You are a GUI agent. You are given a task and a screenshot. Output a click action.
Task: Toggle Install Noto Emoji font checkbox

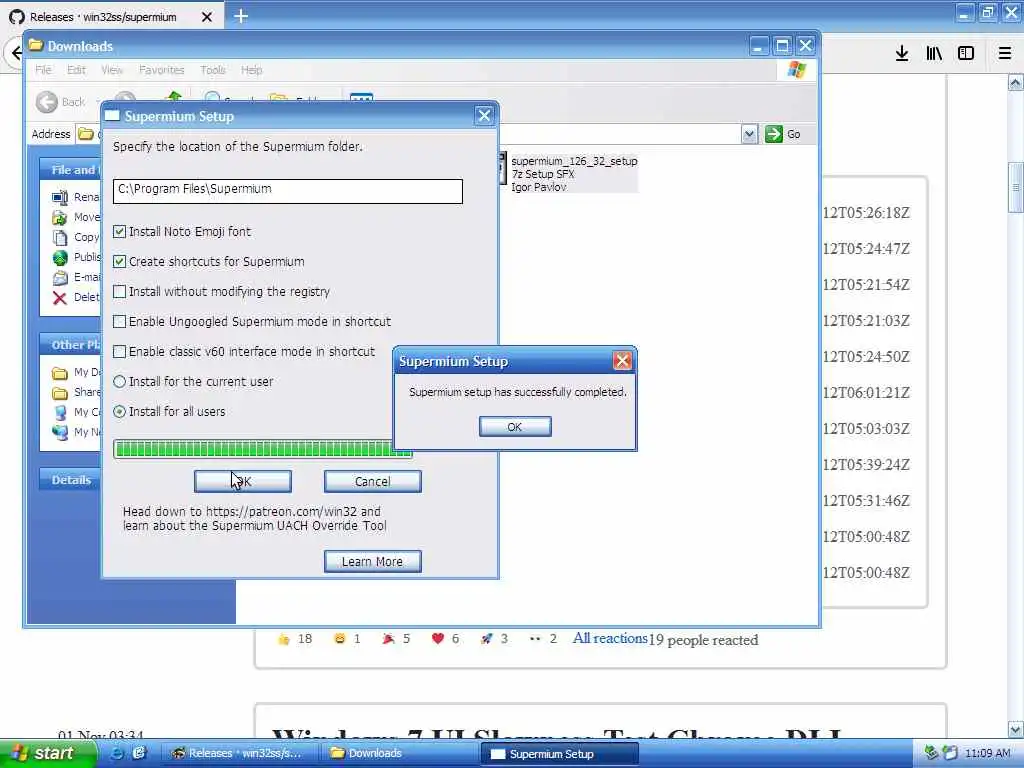[x=120, y=231]
